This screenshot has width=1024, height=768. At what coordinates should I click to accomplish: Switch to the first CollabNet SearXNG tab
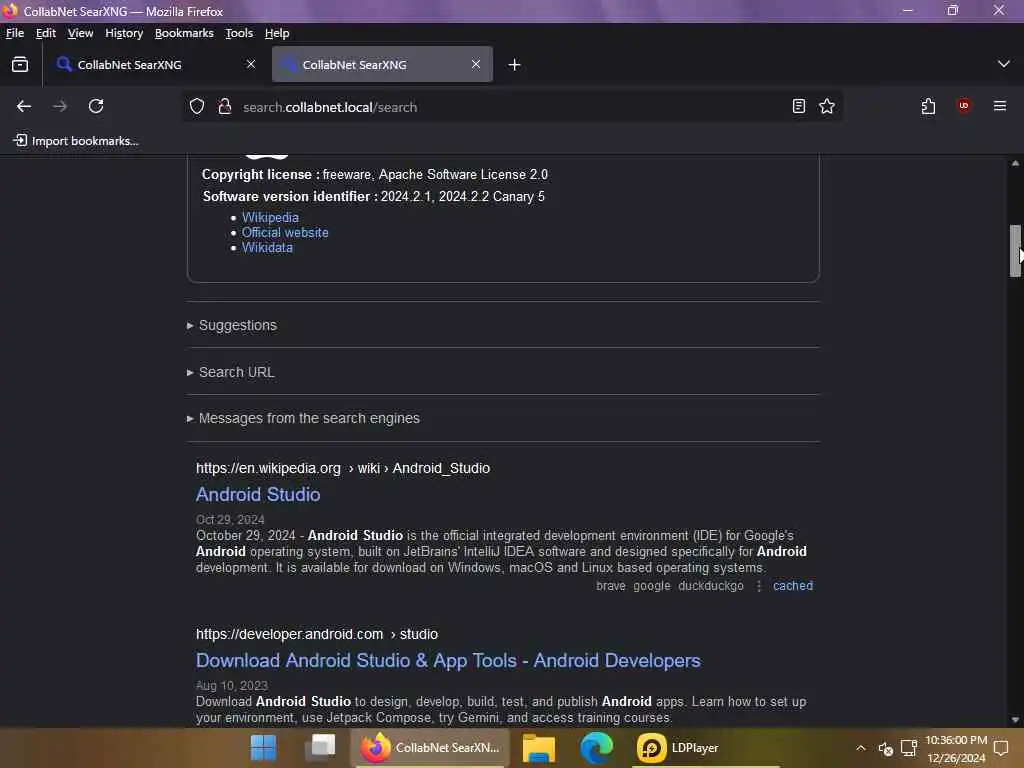pyautogui.click(x=155, y=64)
